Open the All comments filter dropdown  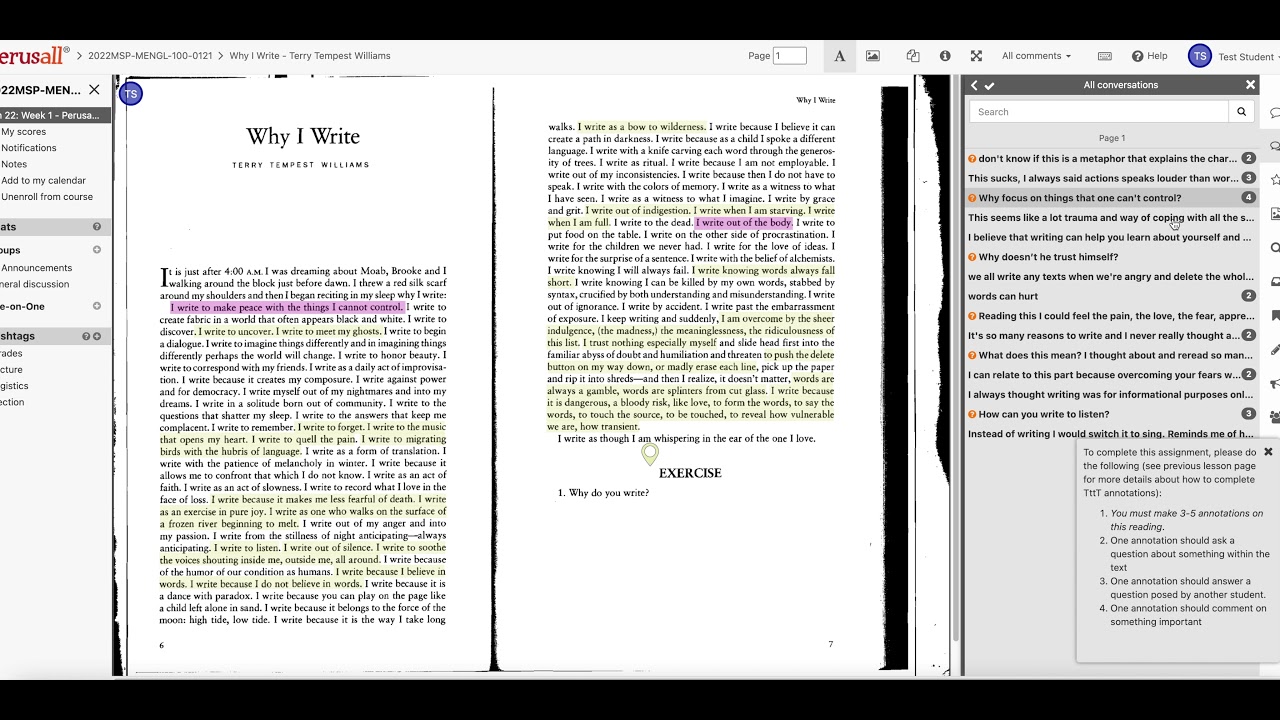(1036, 56)
